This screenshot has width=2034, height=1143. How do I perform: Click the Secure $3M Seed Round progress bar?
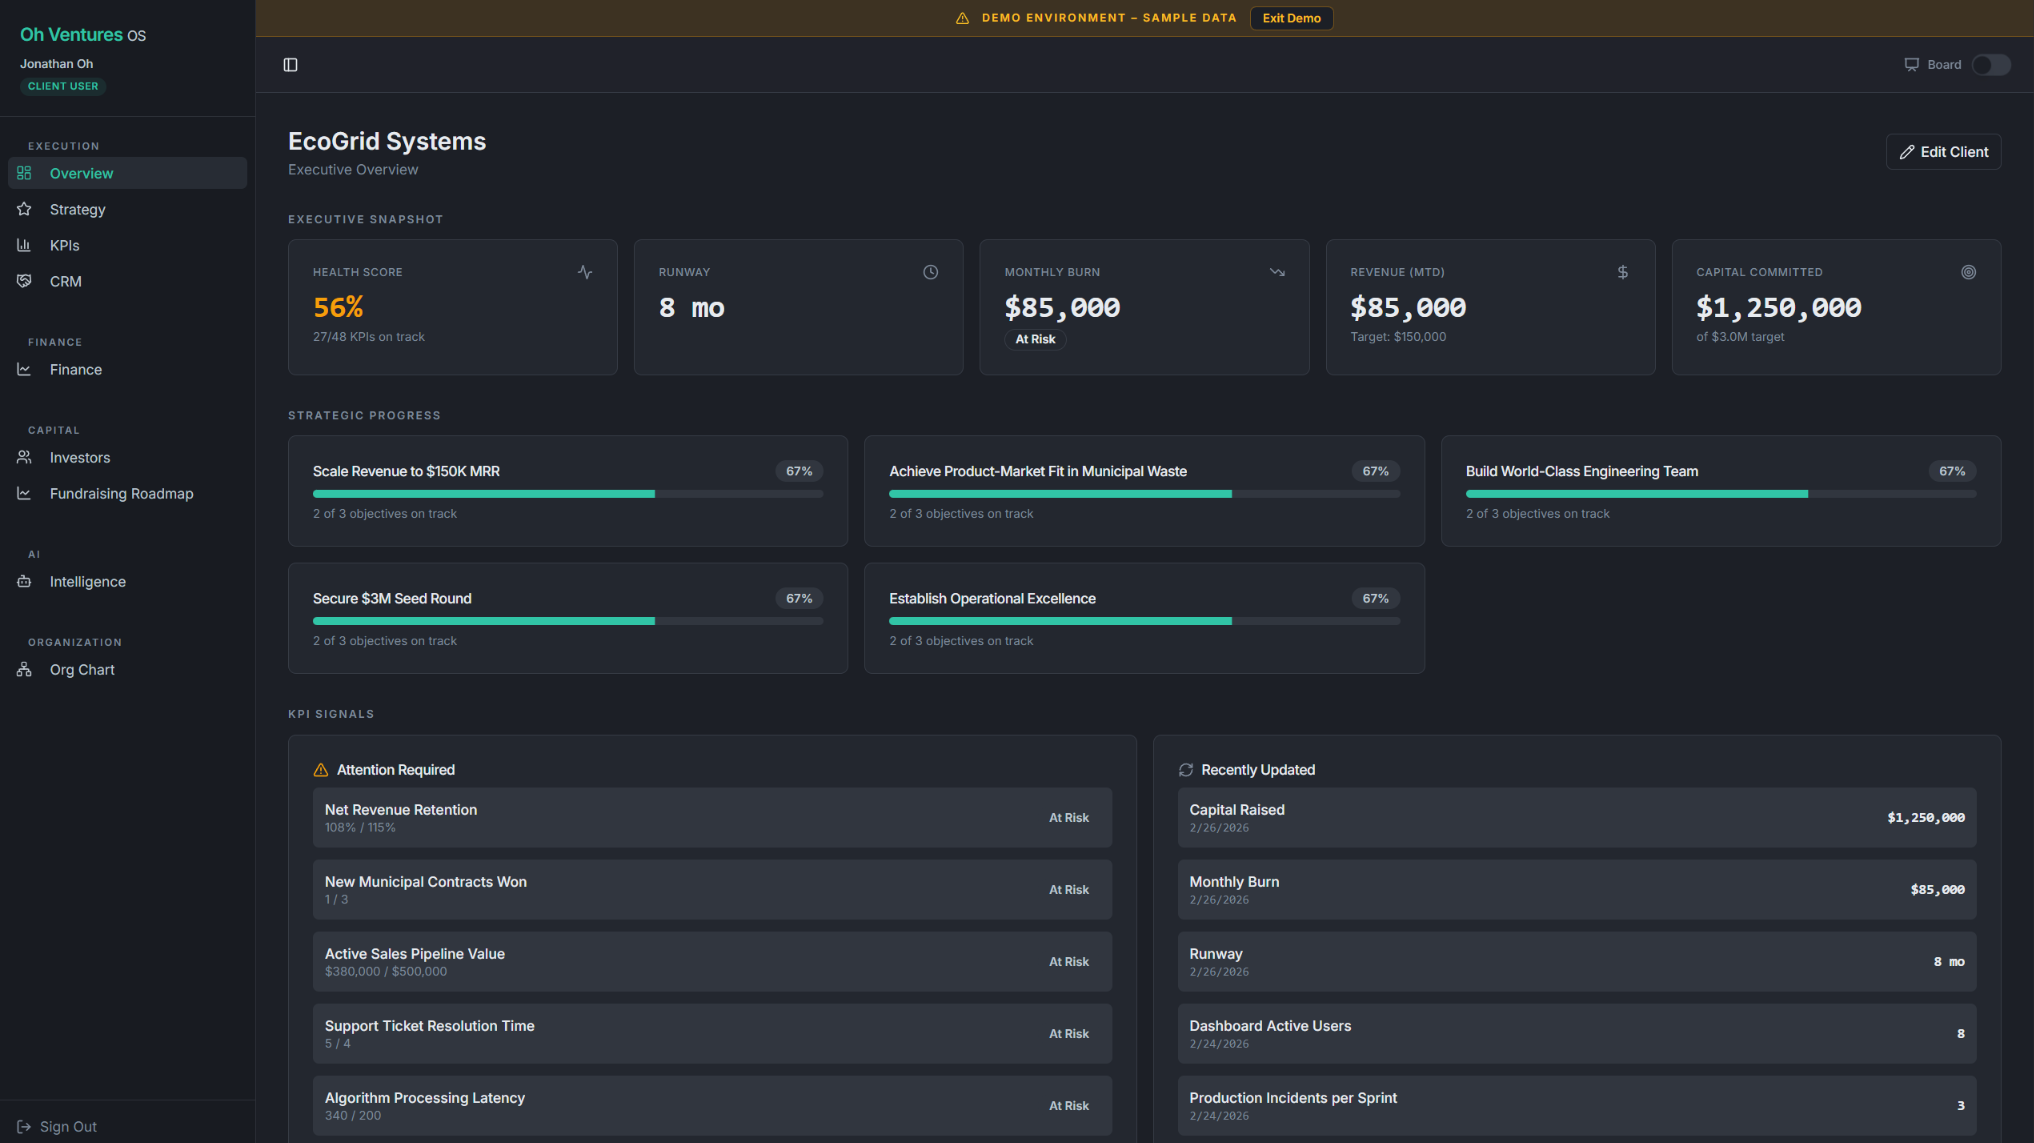tap(567, 621)
